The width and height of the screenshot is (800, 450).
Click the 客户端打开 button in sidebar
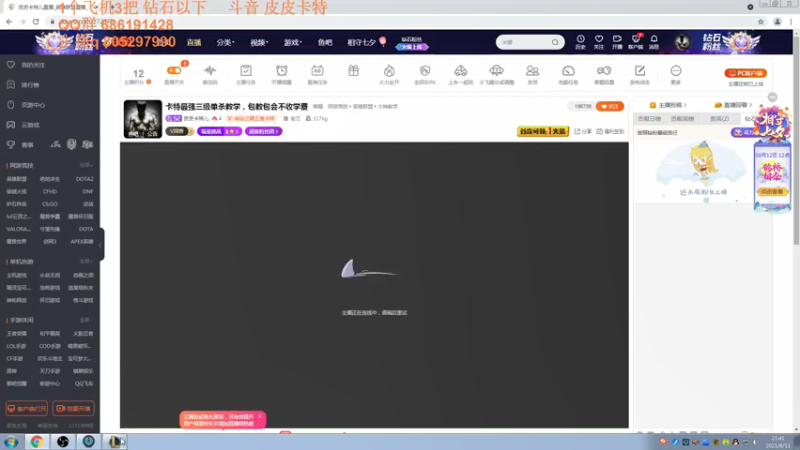(27, 409)
